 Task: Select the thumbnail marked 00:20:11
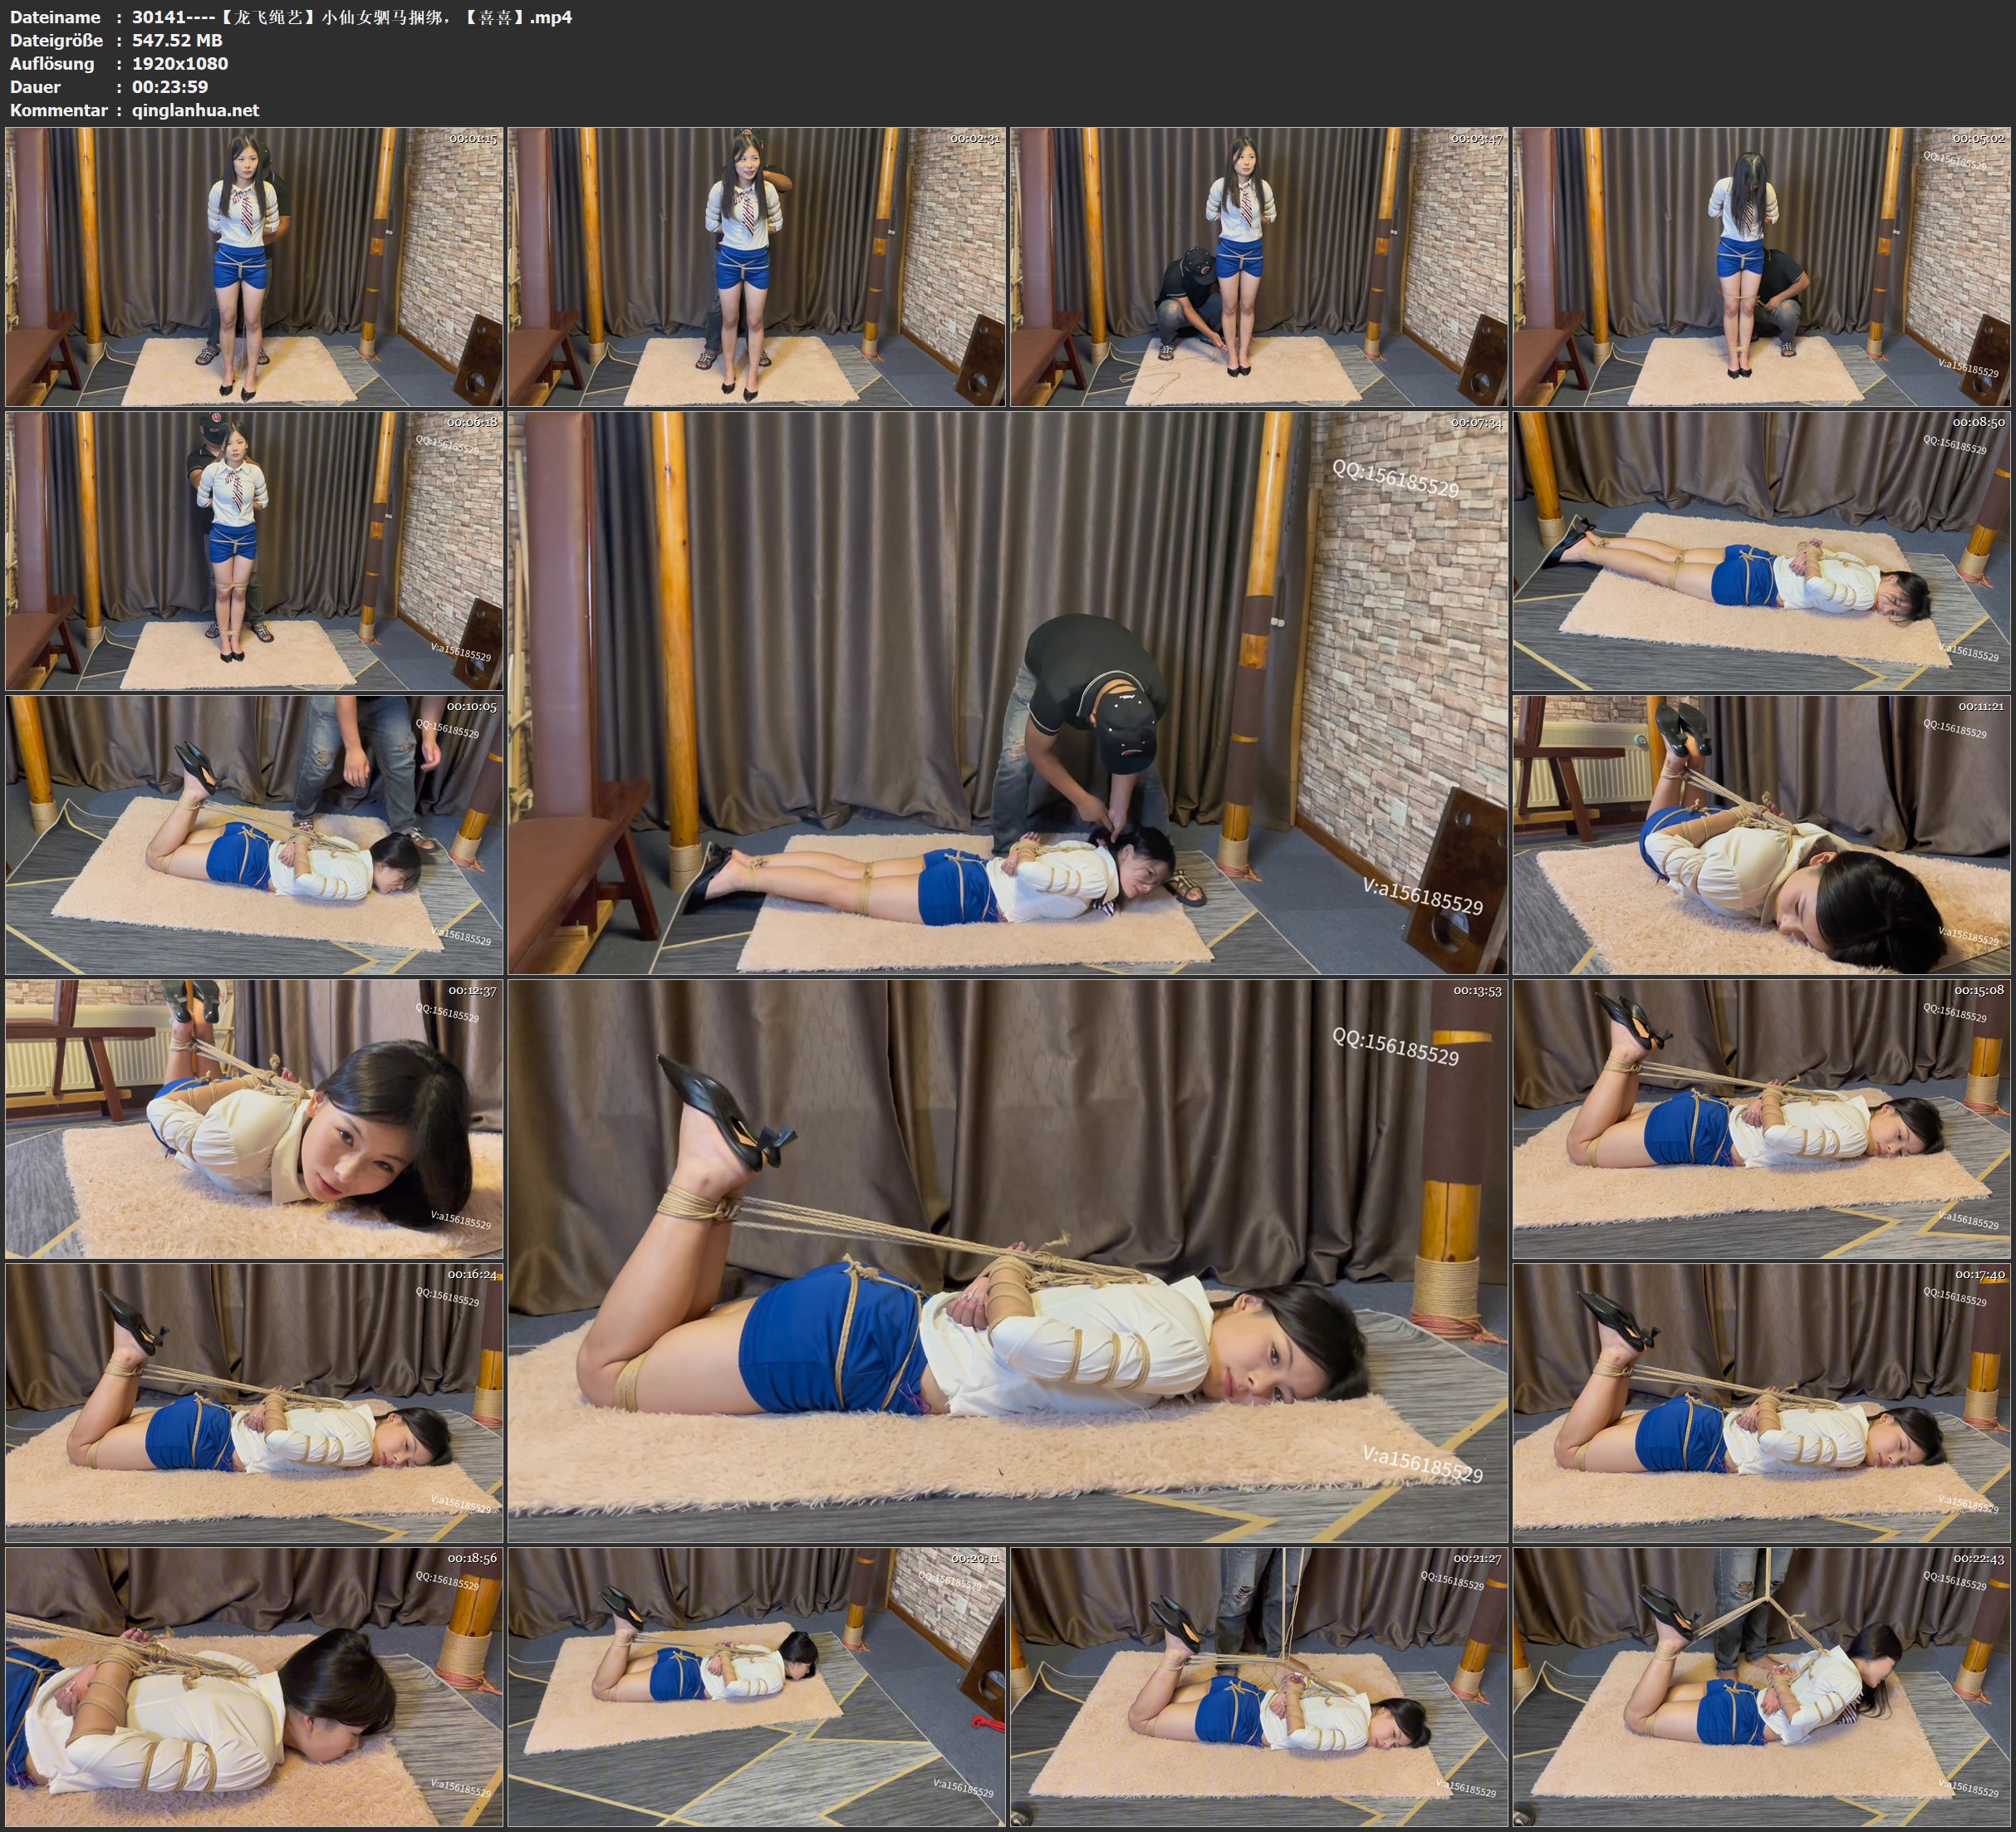pyautogui.click(x=756, y=1686)
